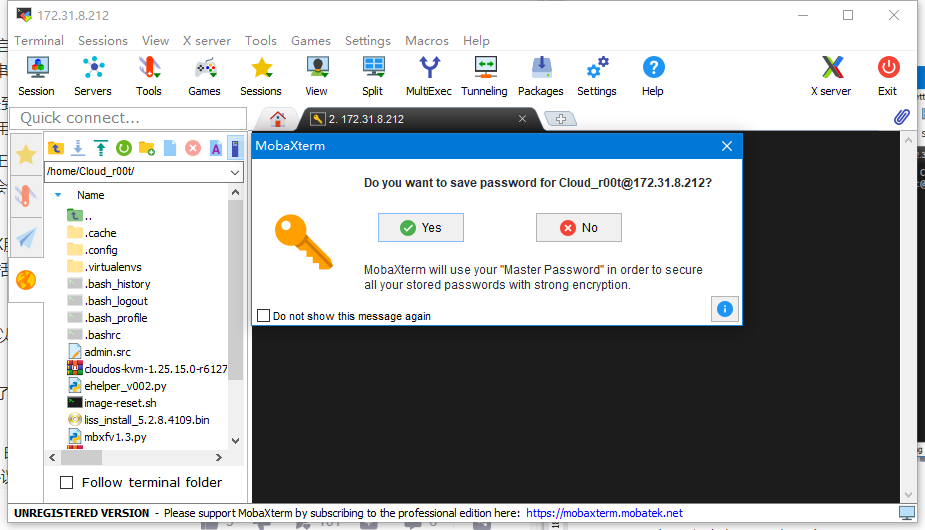The width and height of the screenshot is (925, 530).
Task: Refresh the SFTP folder with green icon
Action: [124, 148]
